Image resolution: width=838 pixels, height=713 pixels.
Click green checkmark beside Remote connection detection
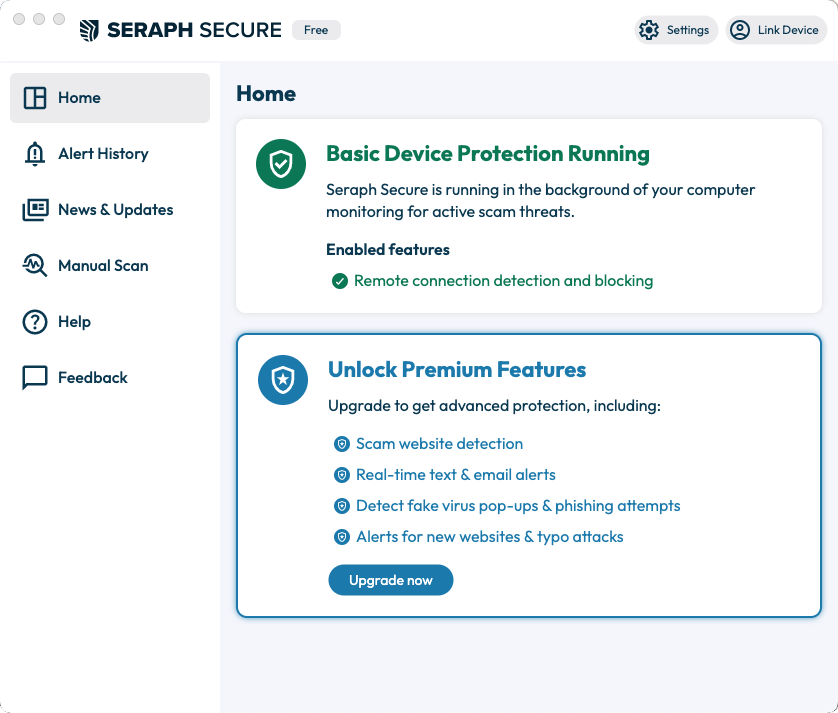340,281
